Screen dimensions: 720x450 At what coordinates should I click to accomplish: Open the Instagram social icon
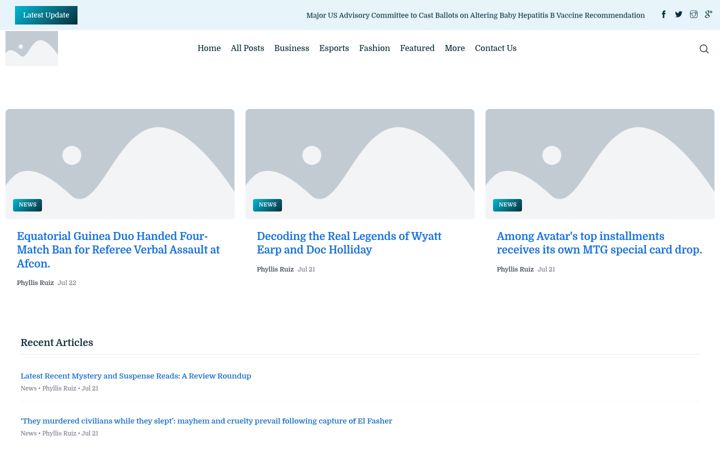tap(694, 15)
